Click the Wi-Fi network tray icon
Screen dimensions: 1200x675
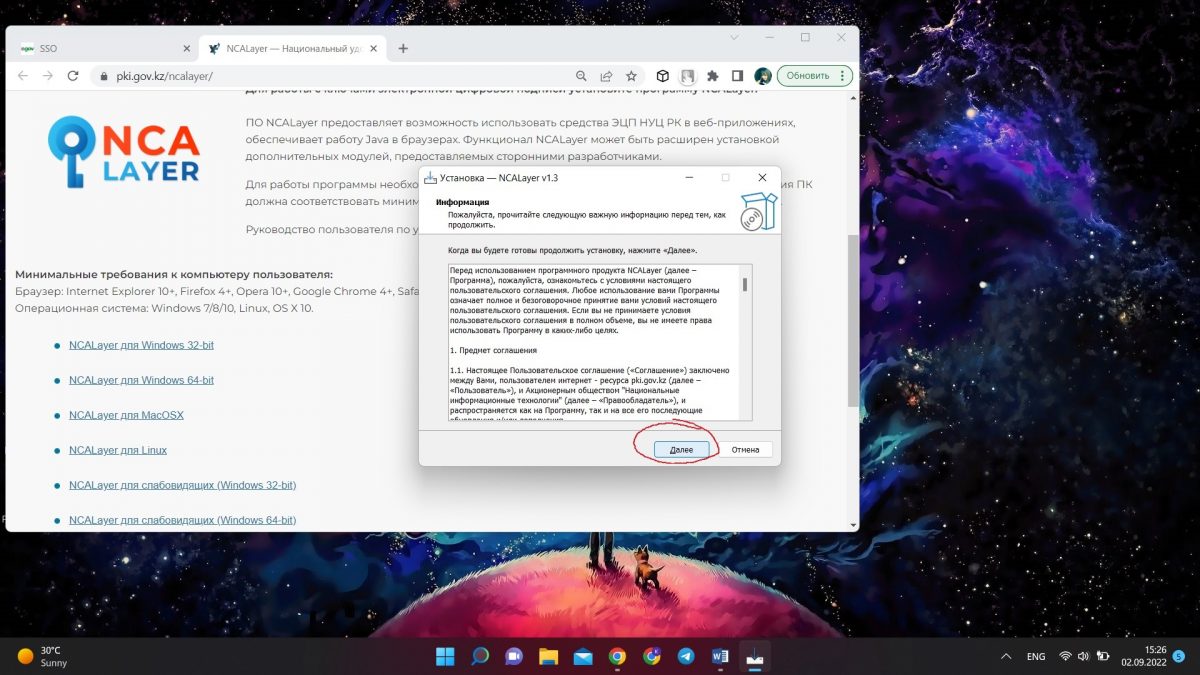[1066, 656]
